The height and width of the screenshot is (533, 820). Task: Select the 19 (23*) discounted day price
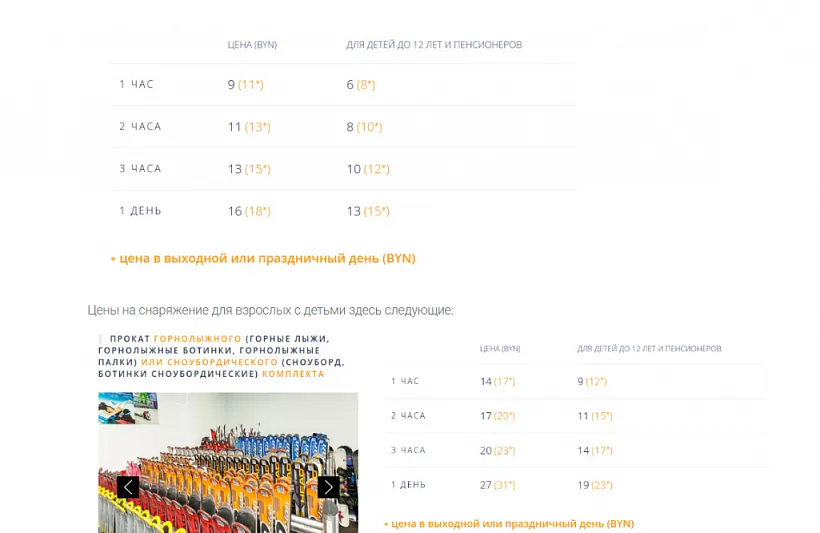[594, 485]
